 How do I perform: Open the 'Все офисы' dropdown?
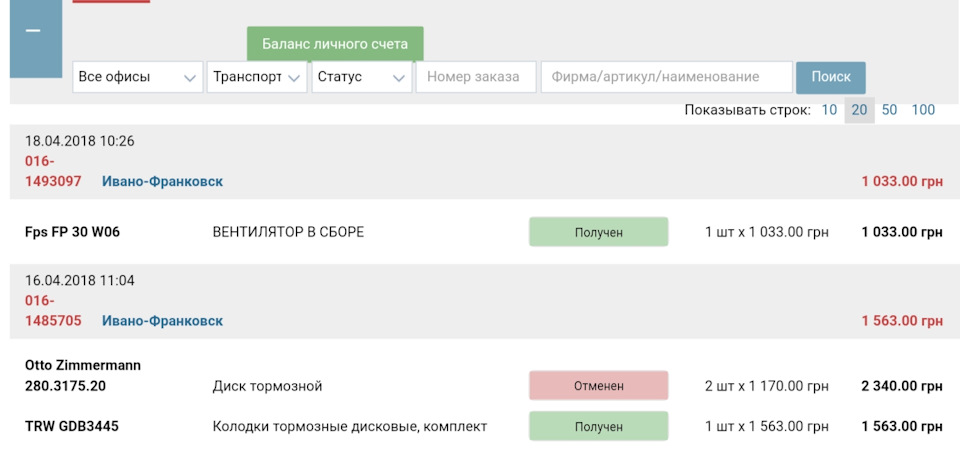tap(137, 77)
